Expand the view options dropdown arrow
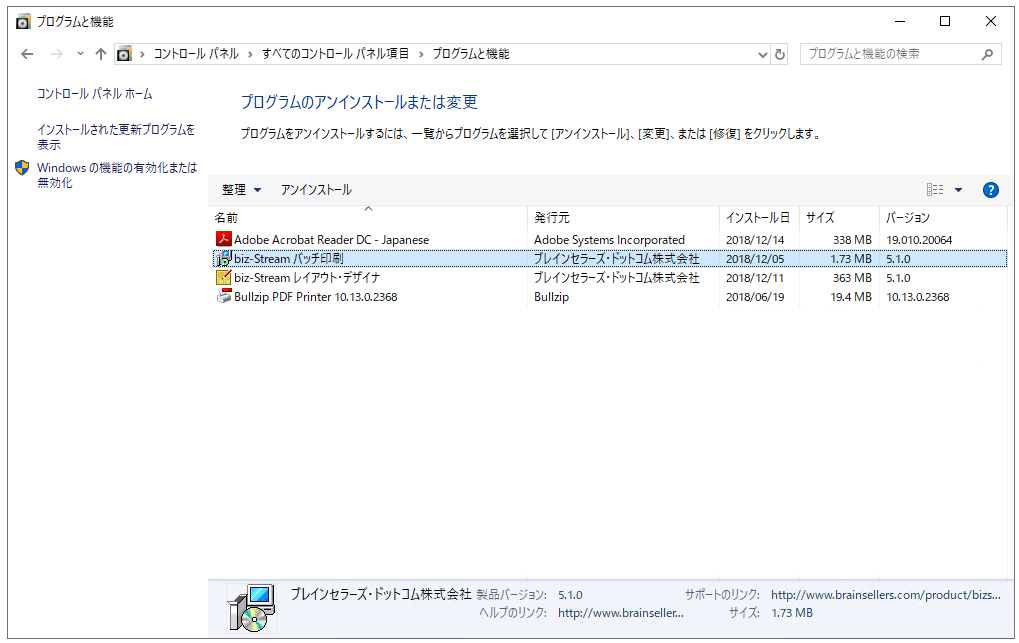Screen dimensions: 1019x643 [x=958, y=190]
